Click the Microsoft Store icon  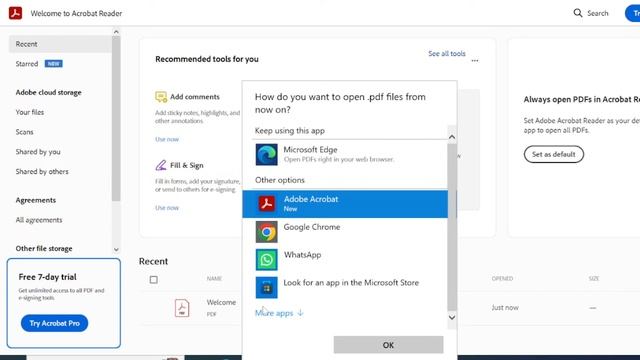click(267, 287)
